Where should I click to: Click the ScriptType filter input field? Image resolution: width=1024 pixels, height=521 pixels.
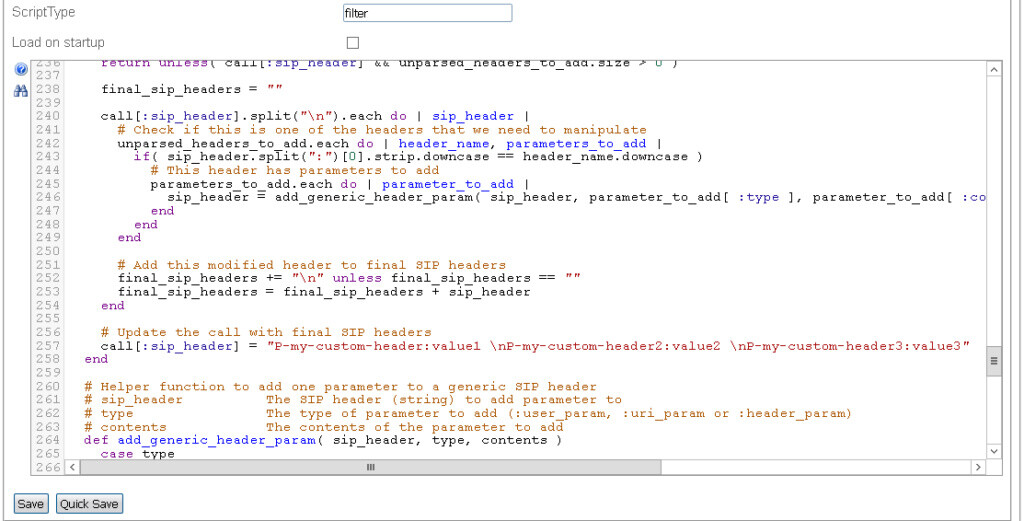[x=427, y=13]
